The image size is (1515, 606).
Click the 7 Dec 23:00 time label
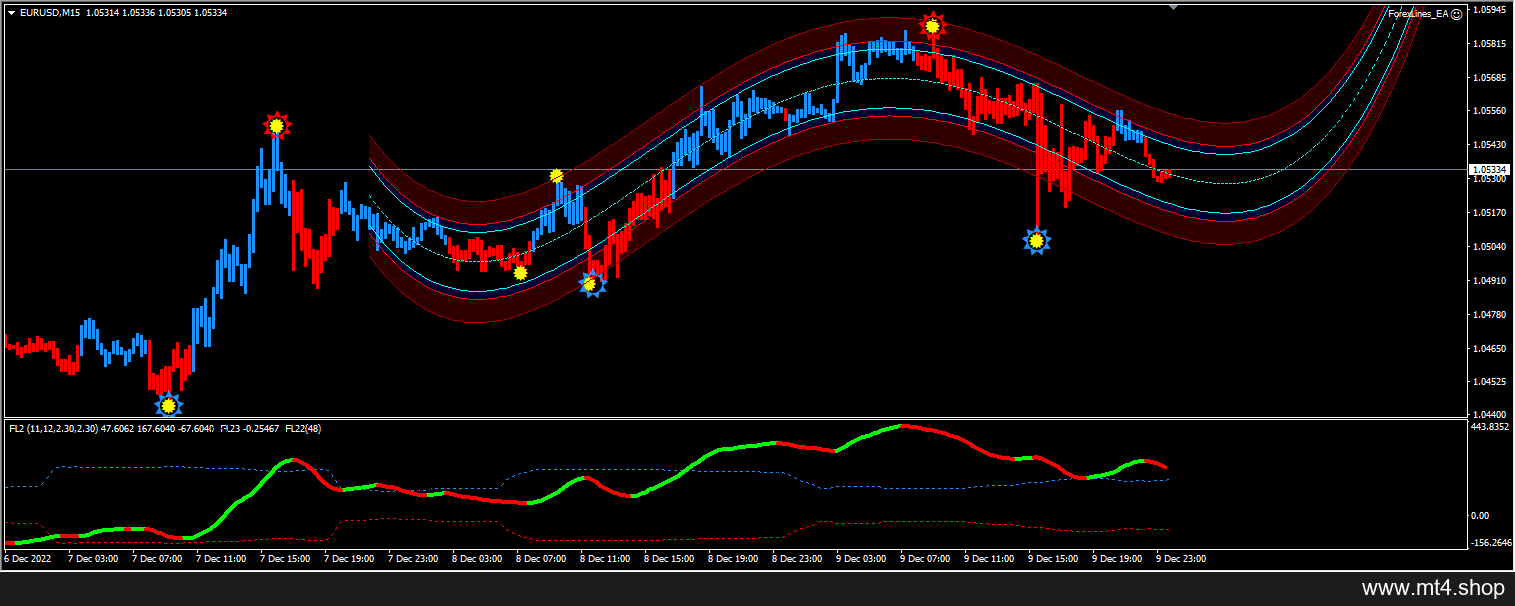point(413,559)
